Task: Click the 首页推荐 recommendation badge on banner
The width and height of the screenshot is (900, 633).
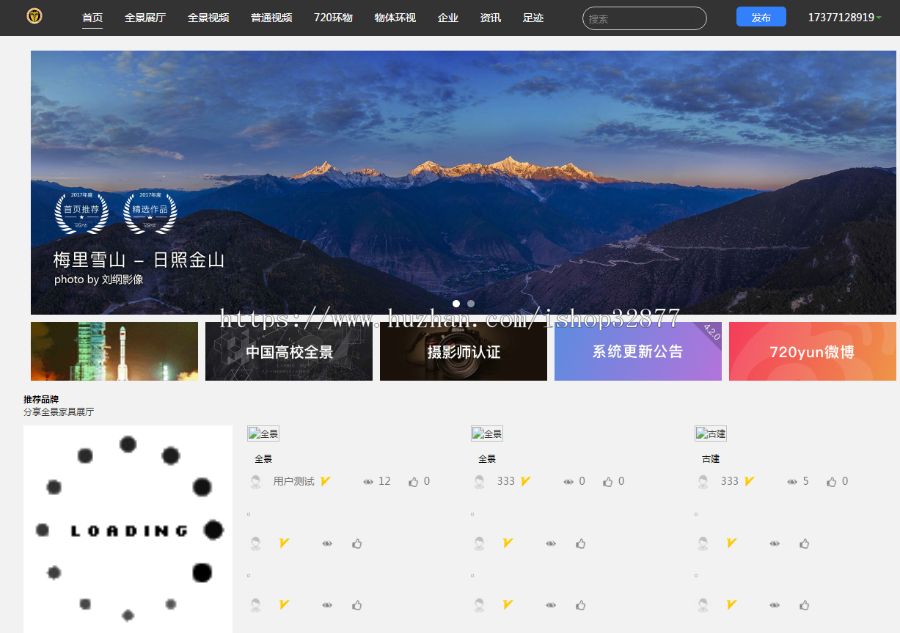Action: click(81, 212)
